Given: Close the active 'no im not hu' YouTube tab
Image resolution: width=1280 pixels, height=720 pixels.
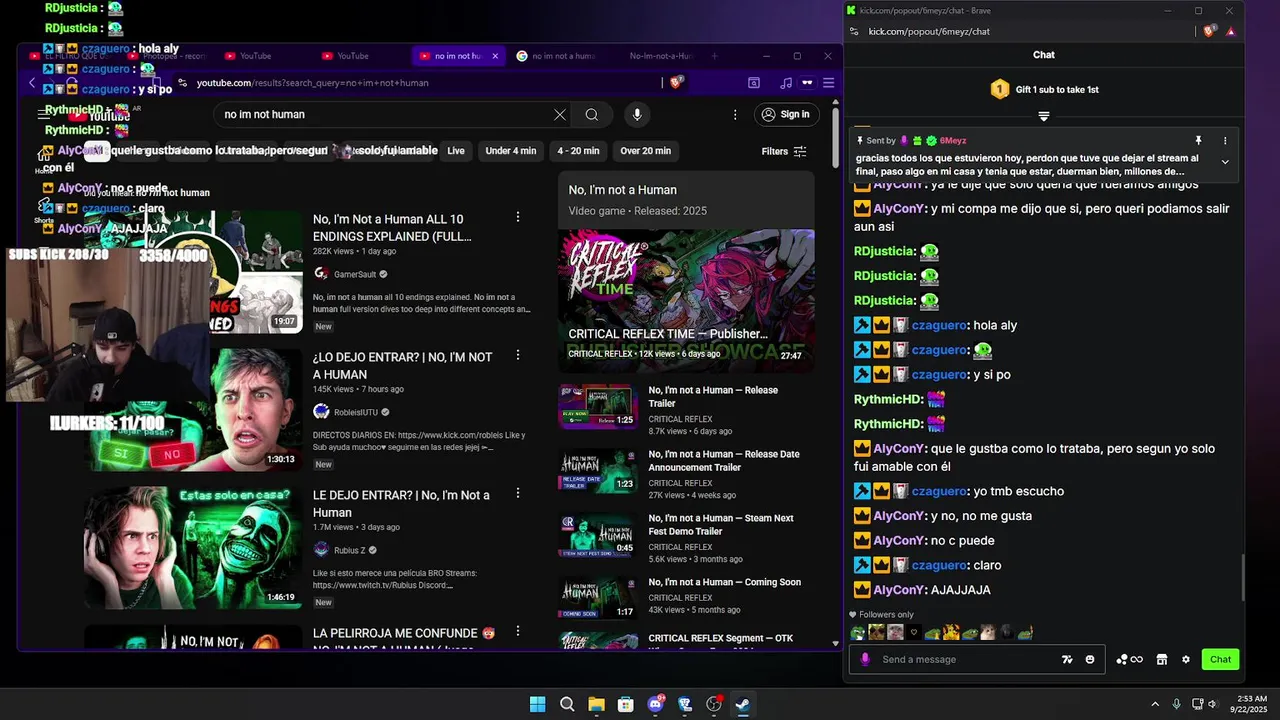Looking at the screenshot, I should pyautogui.click(x=495, y=56).
